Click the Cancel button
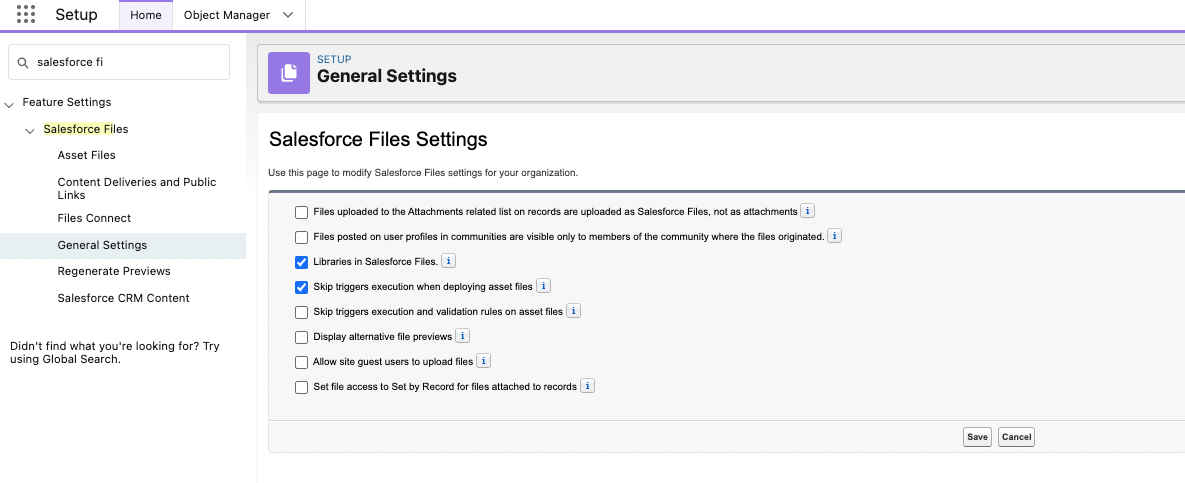Screen dimensions: 1185x483 coord(1016,437)
